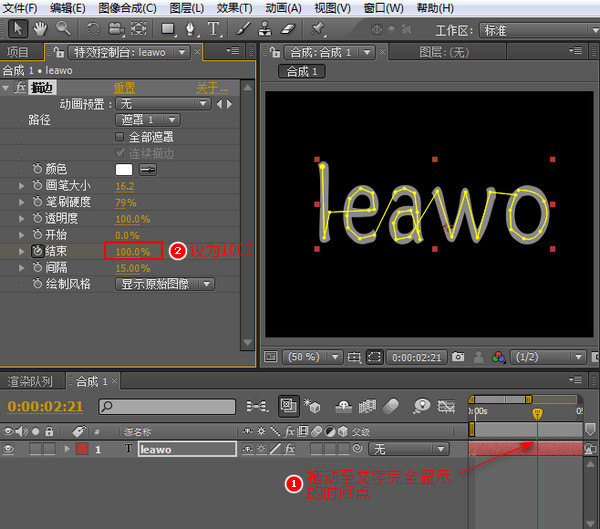Toggle stopwatch for 开始 property
The width and height of the screenshot is (600, 529).
(x=37, y=234)
